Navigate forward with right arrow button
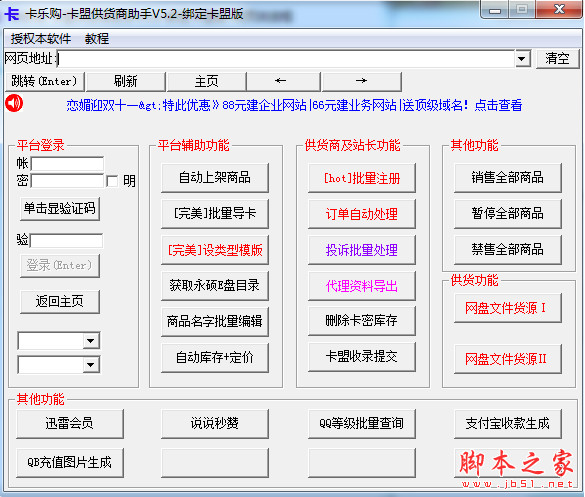Screen dimensions: 585x497 [x=362, y=81]
